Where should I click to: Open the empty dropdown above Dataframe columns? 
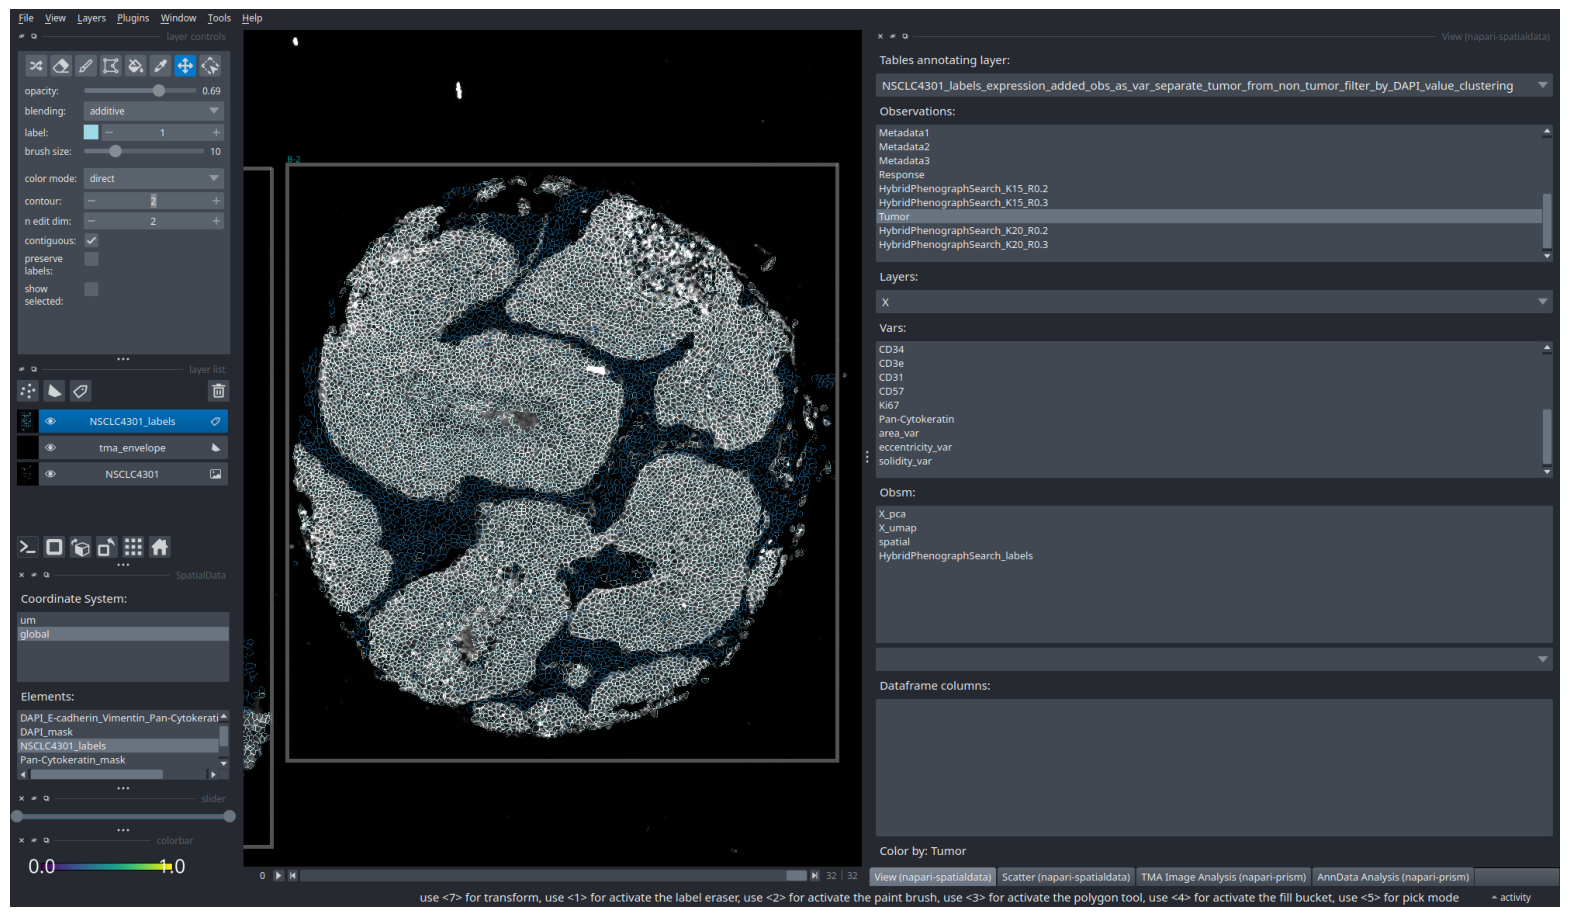[1214, 659]
